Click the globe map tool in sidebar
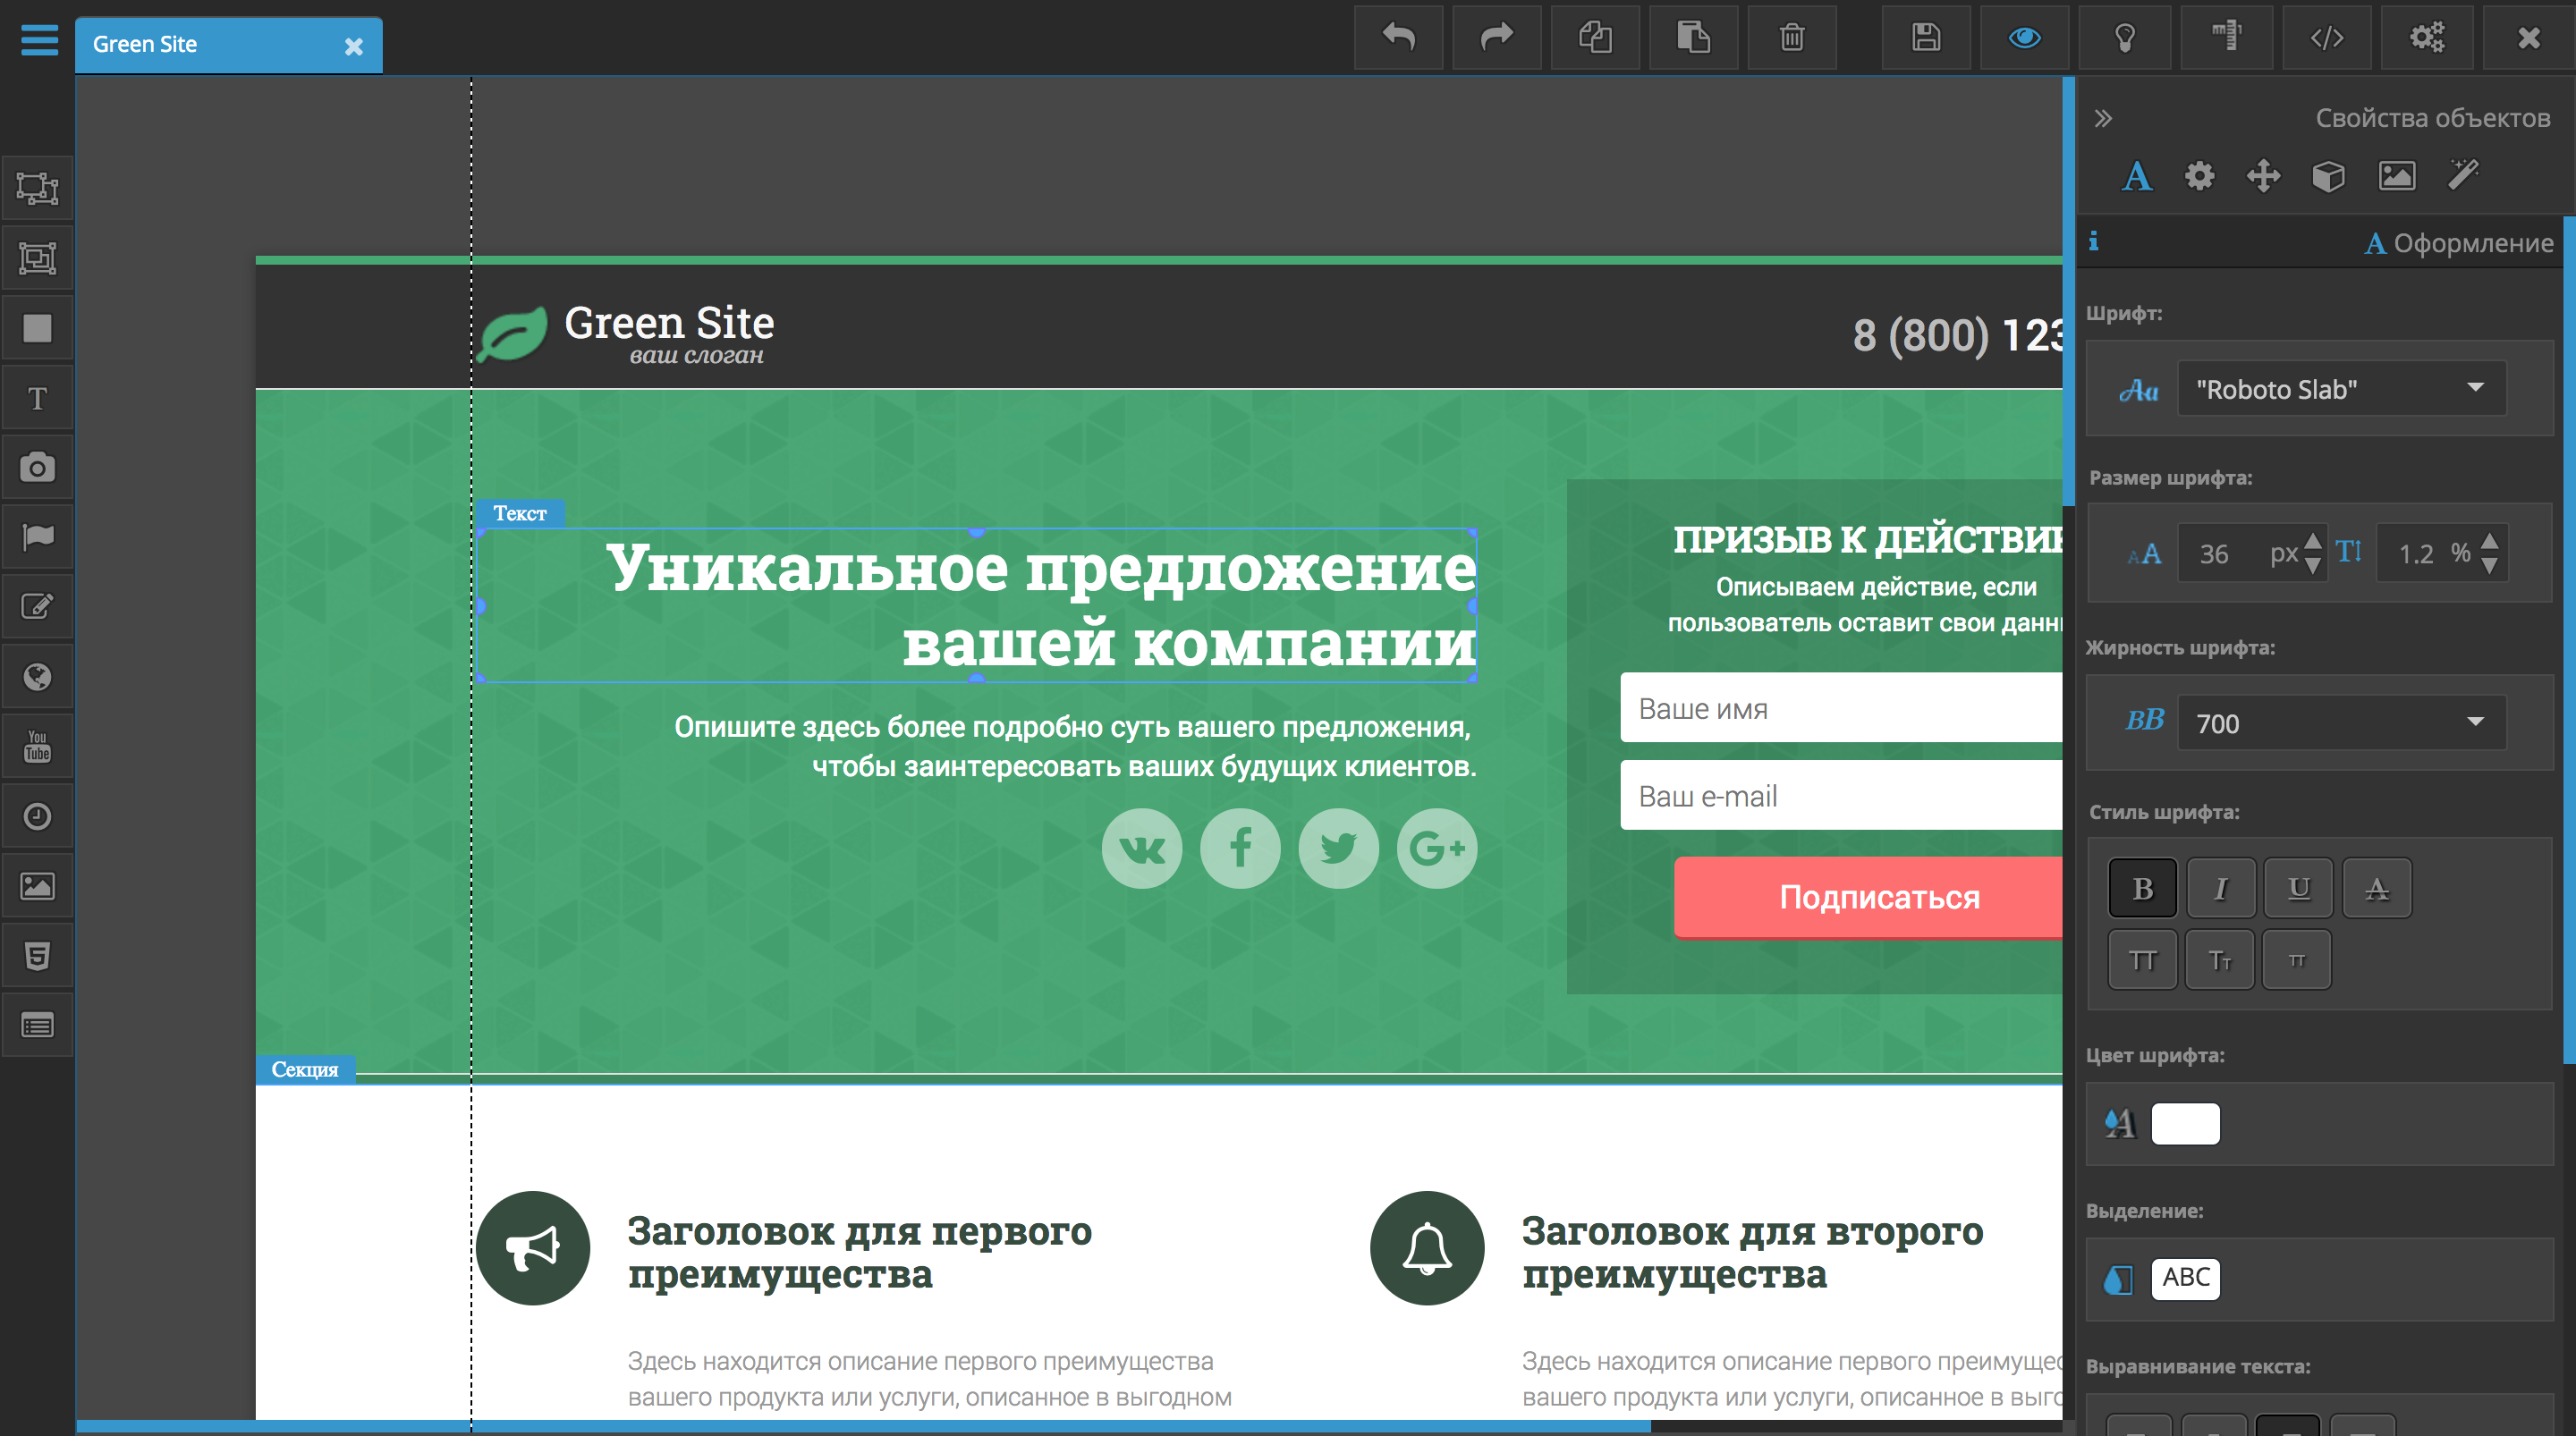 (36, 675)
